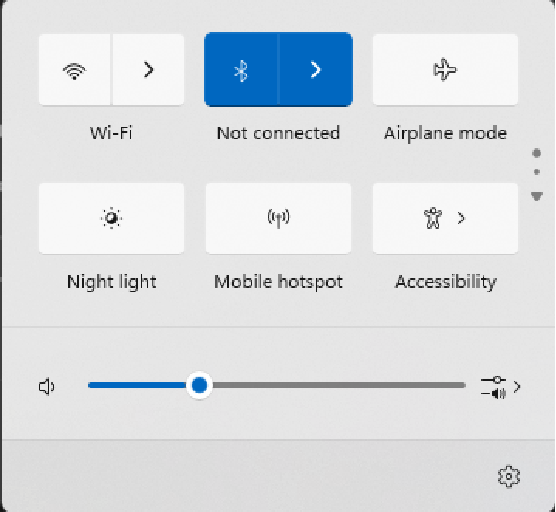Toggle Wi-Fi using the wireless icon

point(74,70)
